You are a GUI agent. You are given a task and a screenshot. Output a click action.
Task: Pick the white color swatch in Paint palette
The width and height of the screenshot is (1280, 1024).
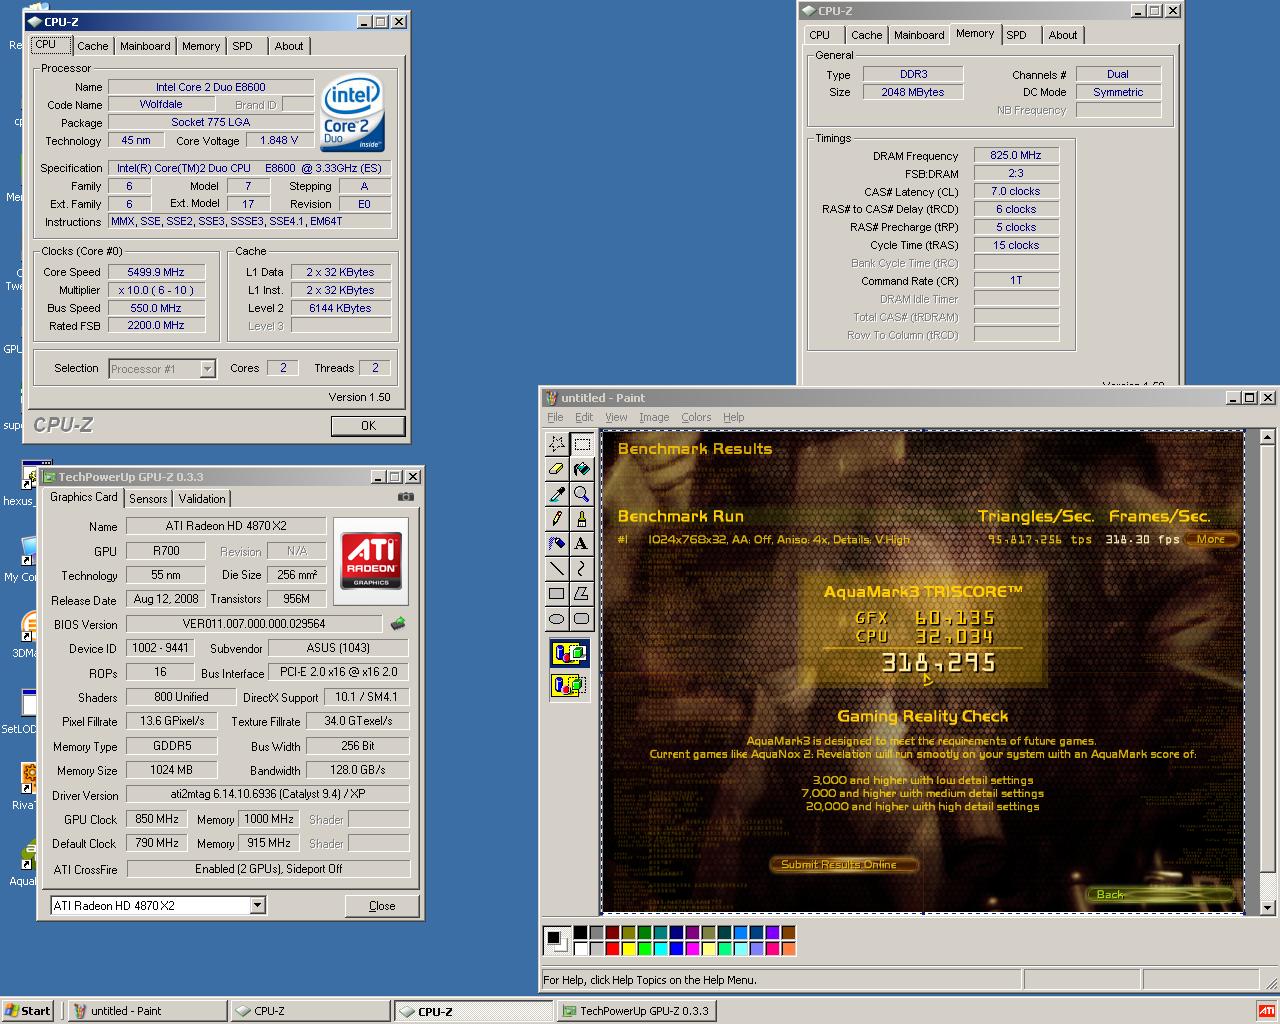coord(580,948)
